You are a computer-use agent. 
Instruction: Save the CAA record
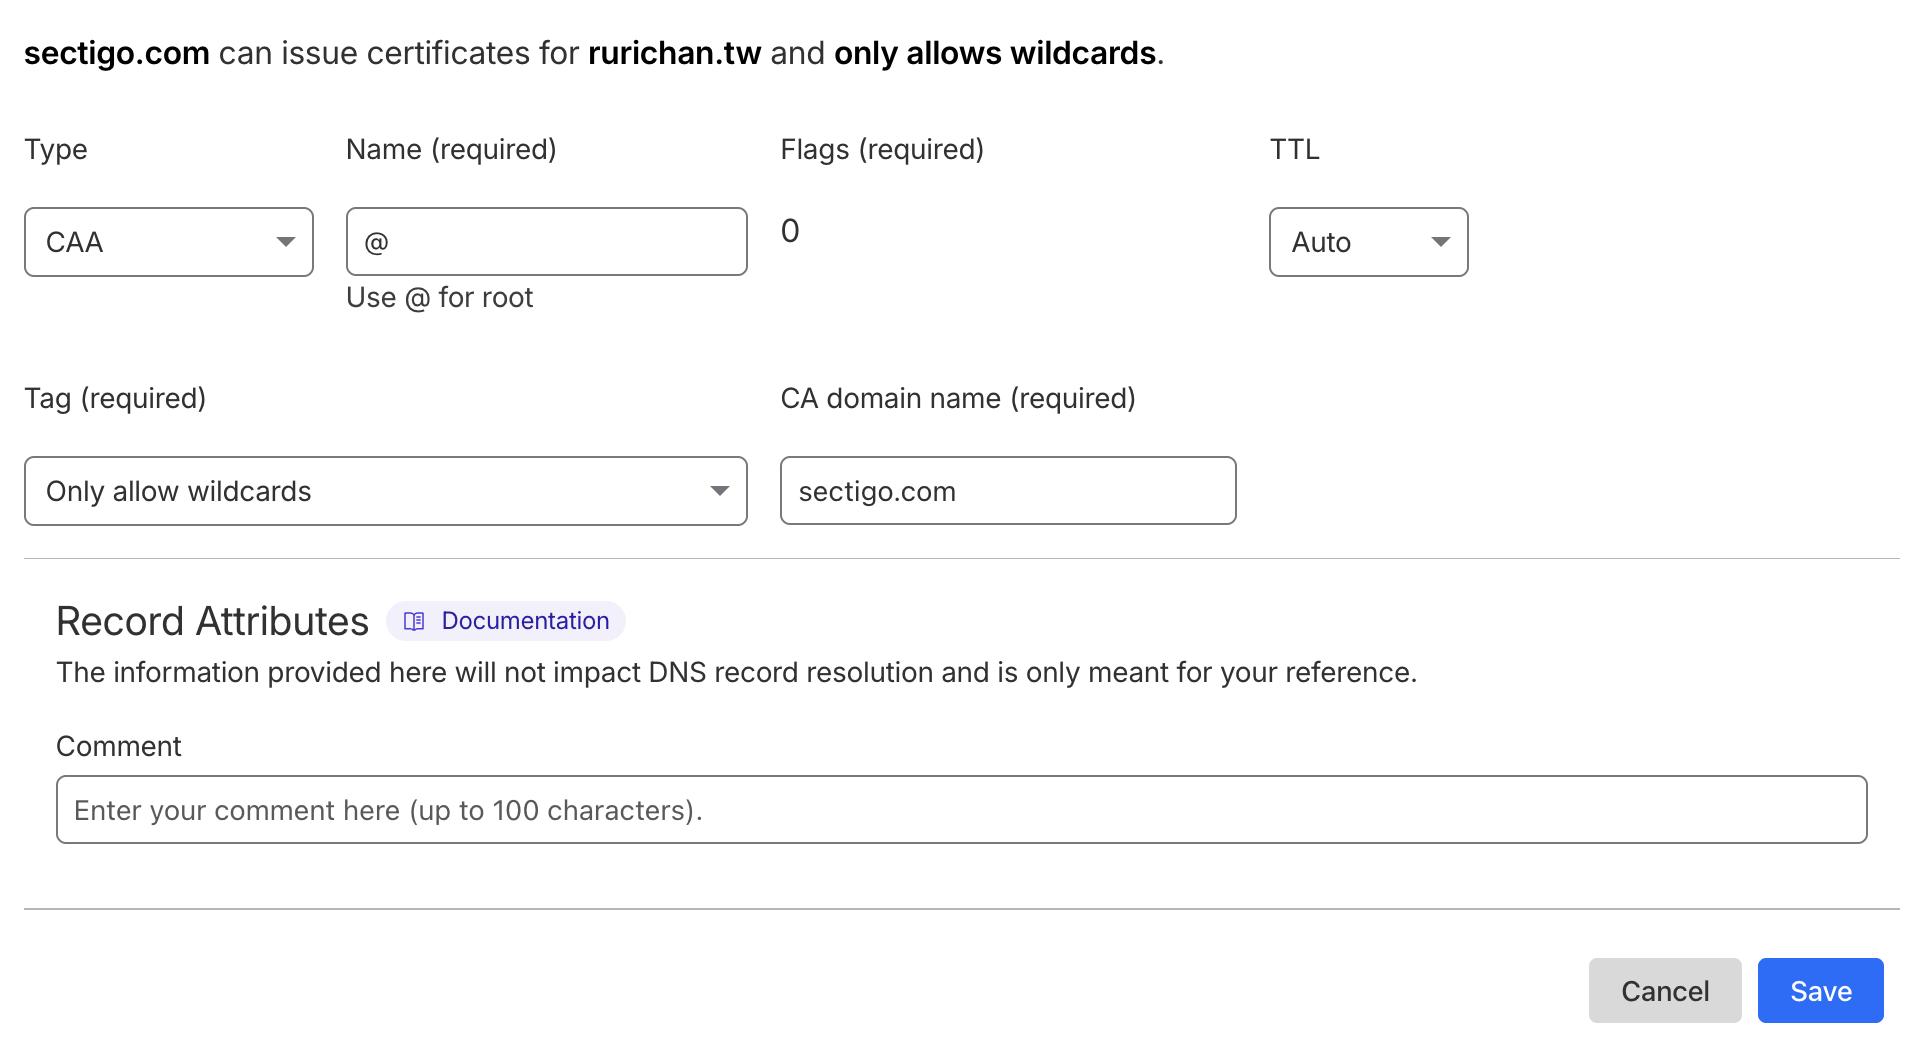coord(1820,991)
